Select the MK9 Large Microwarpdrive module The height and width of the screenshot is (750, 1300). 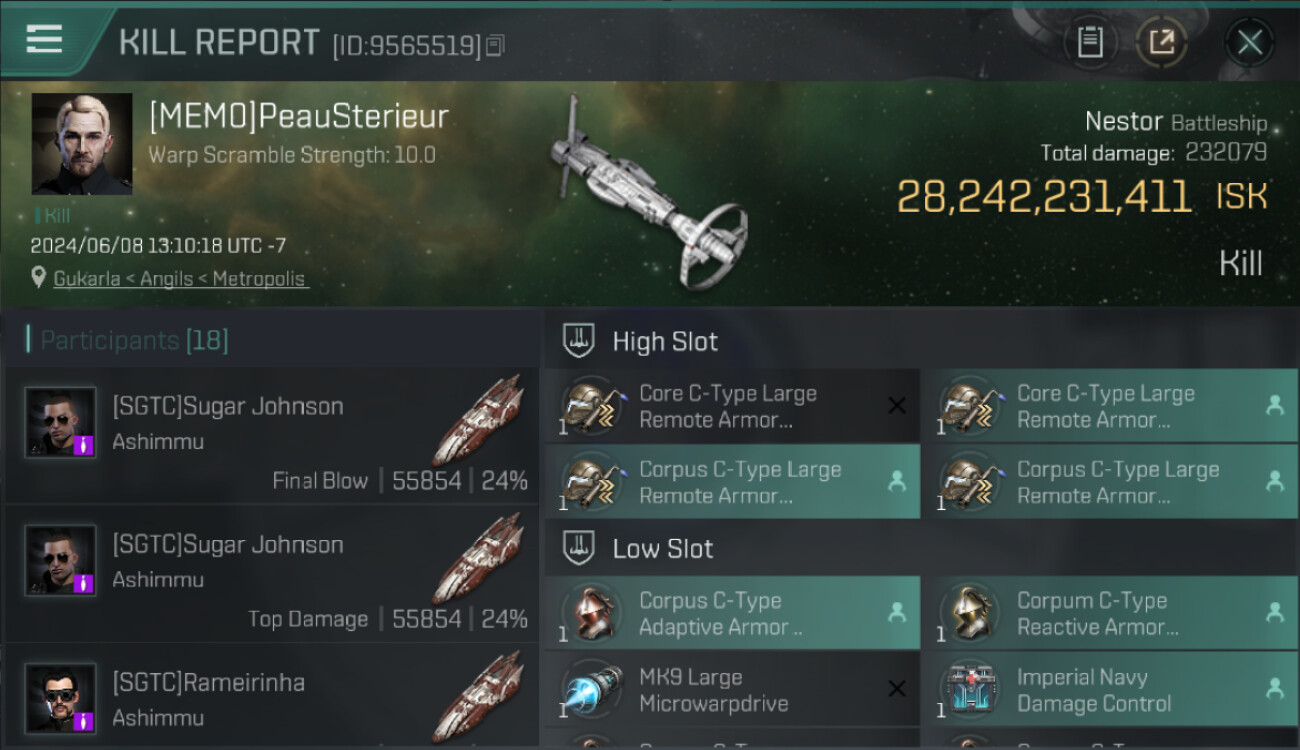(732, 689)
